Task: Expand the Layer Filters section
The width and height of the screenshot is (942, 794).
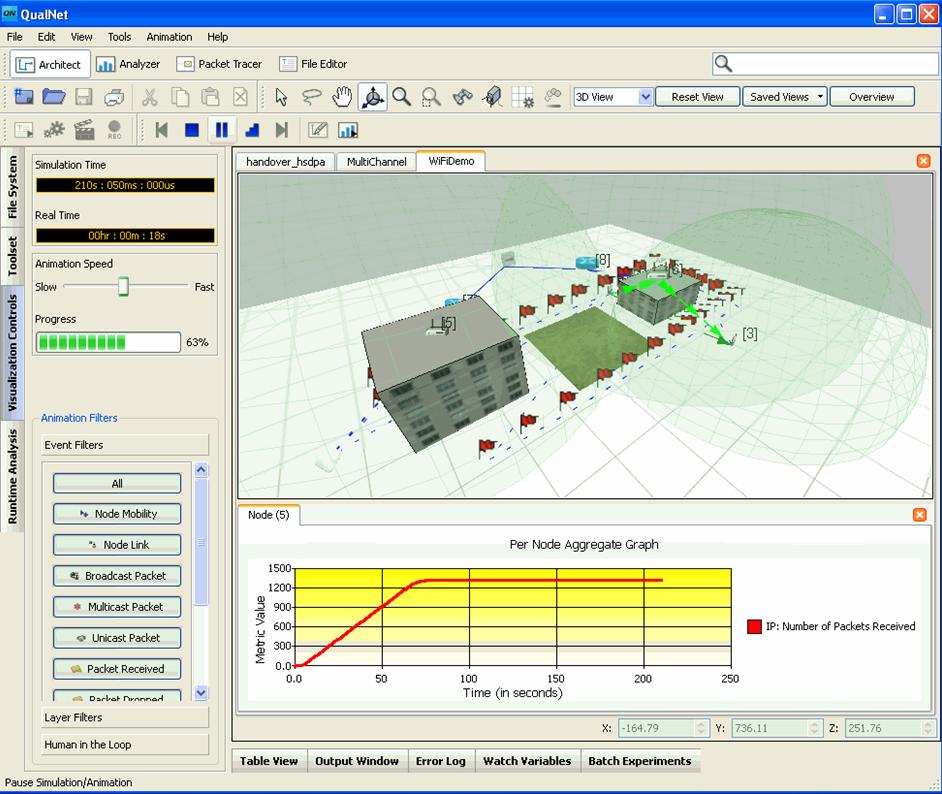Action: (125, 718)
